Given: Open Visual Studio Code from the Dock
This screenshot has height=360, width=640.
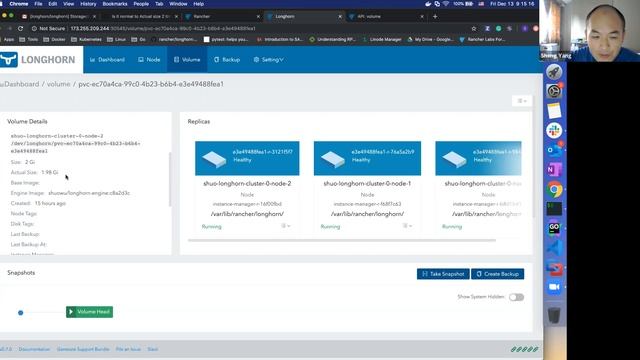Looking at the screenshot, I should click(x=554, y=248).
